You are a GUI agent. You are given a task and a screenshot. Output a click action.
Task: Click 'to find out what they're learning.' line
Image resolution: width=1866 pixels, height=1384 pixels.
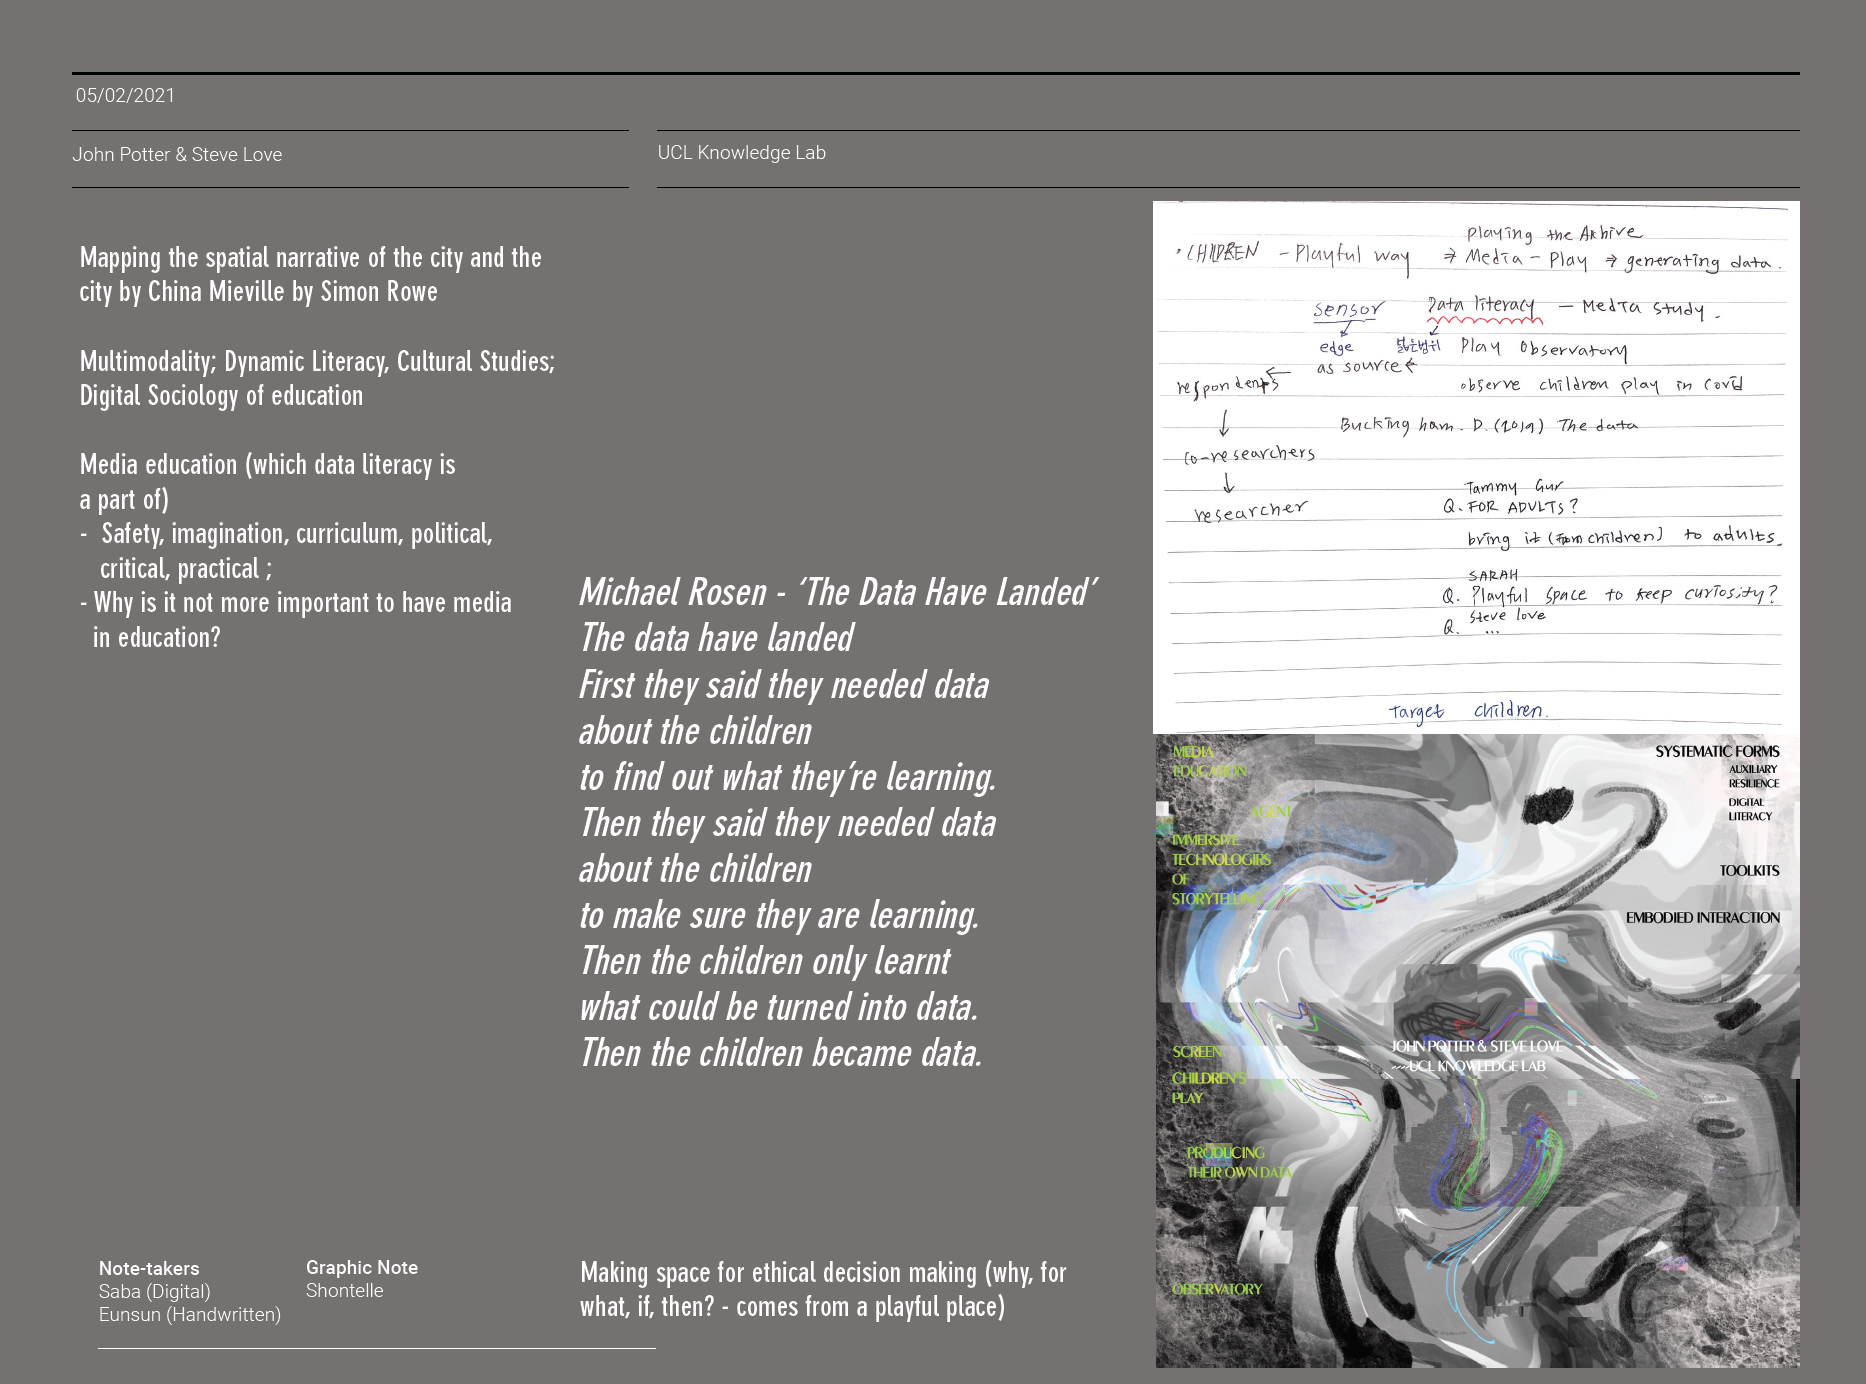tap(788, 777)
